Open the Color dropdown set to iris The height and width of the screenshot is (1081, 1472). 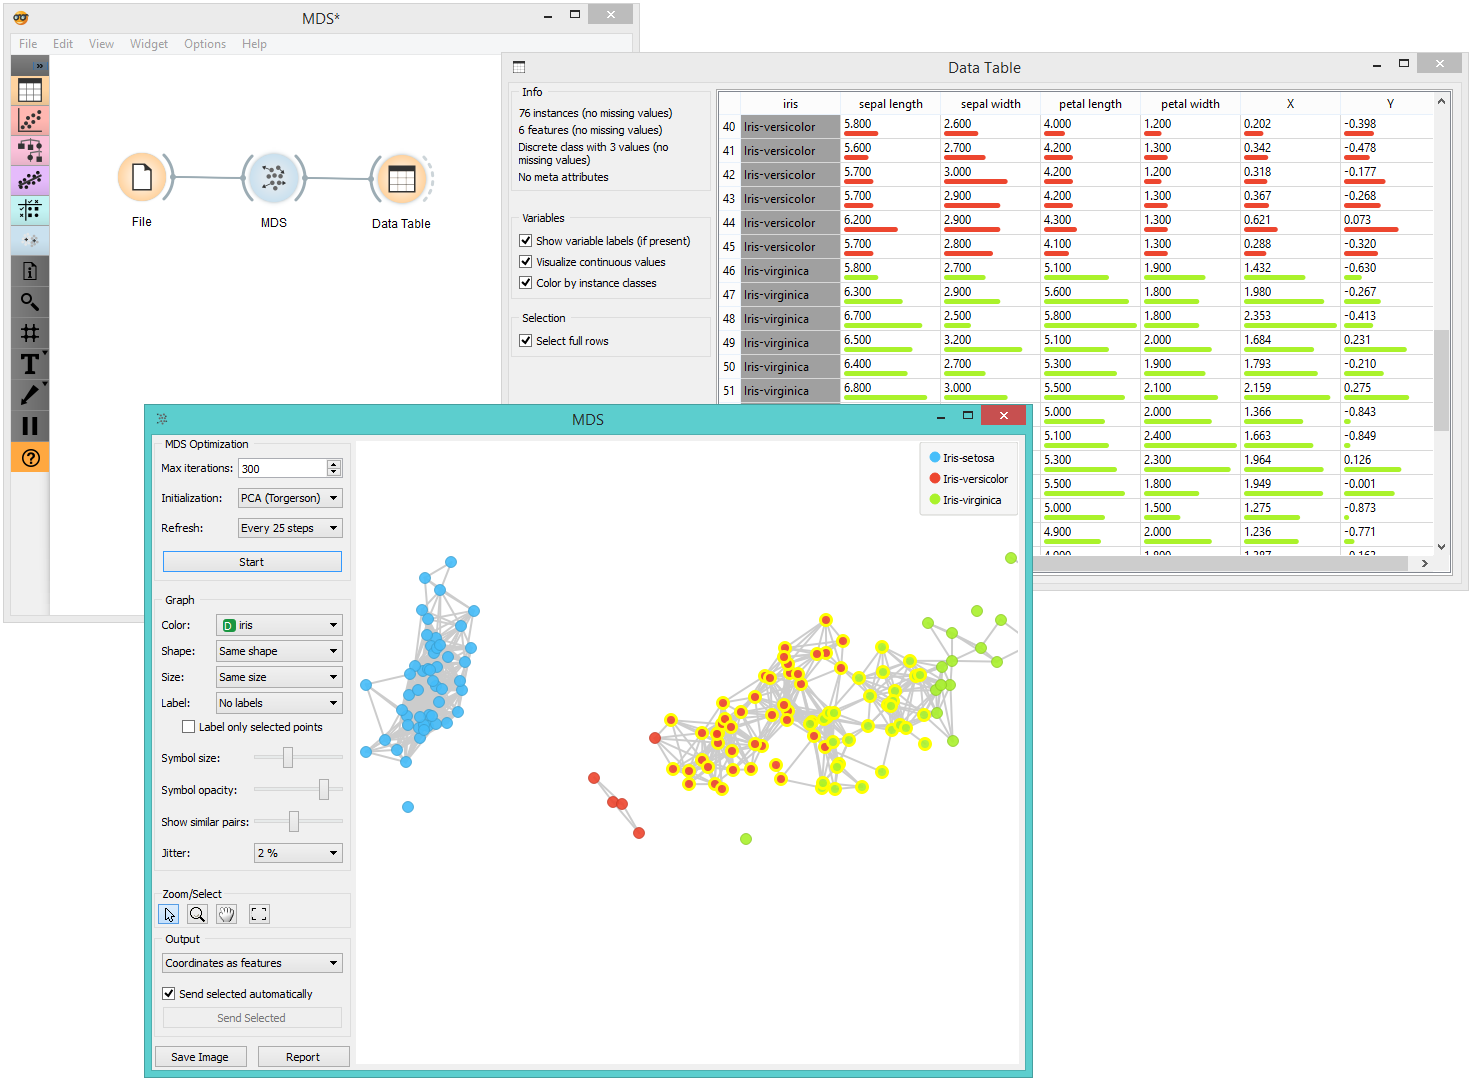[278, 624]
